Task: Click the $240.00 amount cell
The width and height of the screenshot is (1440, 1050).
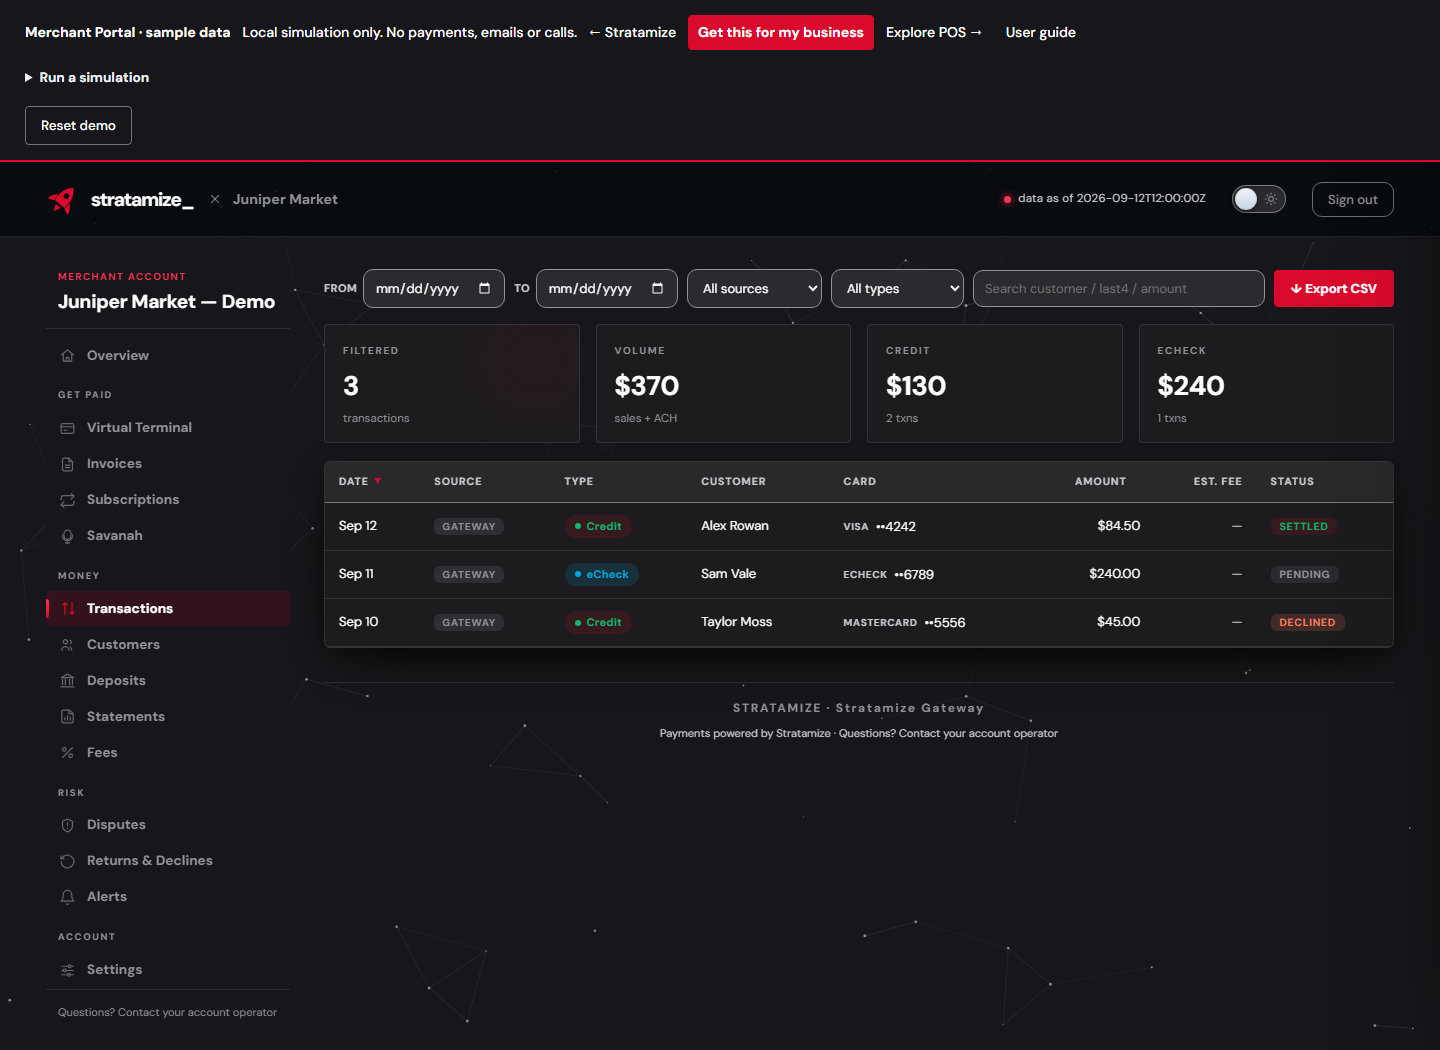Action: [1114, 574]
